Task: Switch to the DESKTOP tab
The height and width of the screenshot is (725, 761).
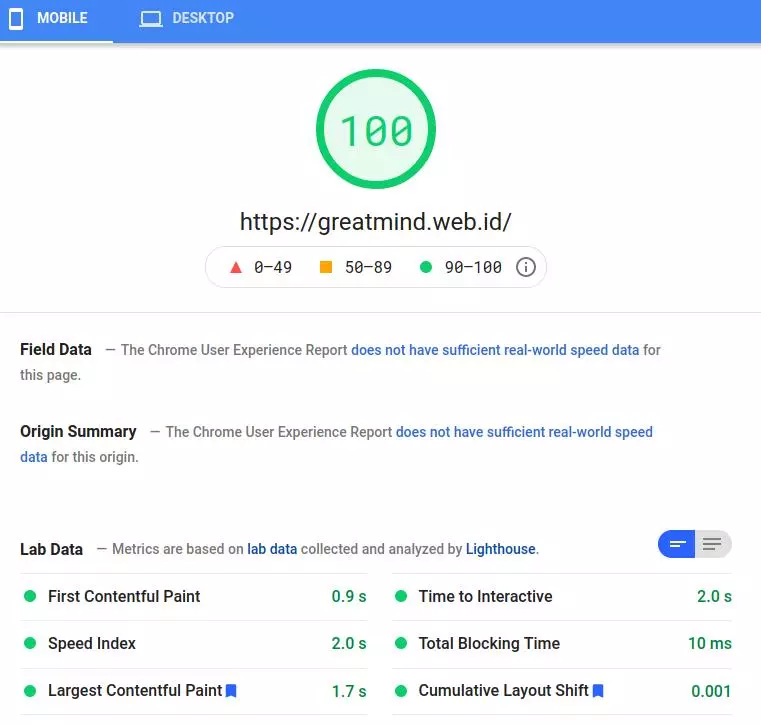Action: point(187,19)
